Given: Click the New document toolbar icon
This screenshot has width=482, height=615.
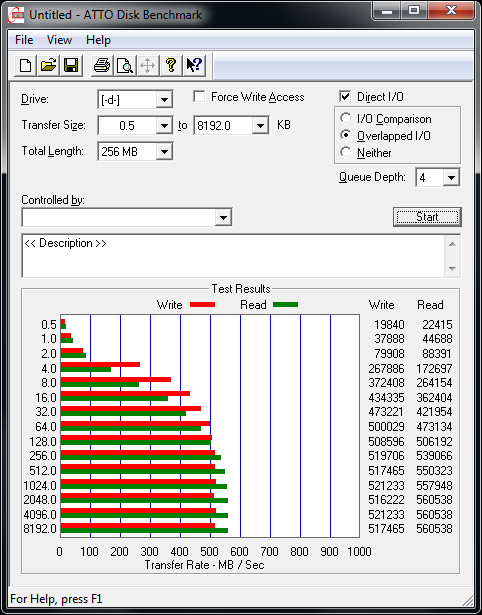Looking at the screenshot, I should (x=25, y=65).
